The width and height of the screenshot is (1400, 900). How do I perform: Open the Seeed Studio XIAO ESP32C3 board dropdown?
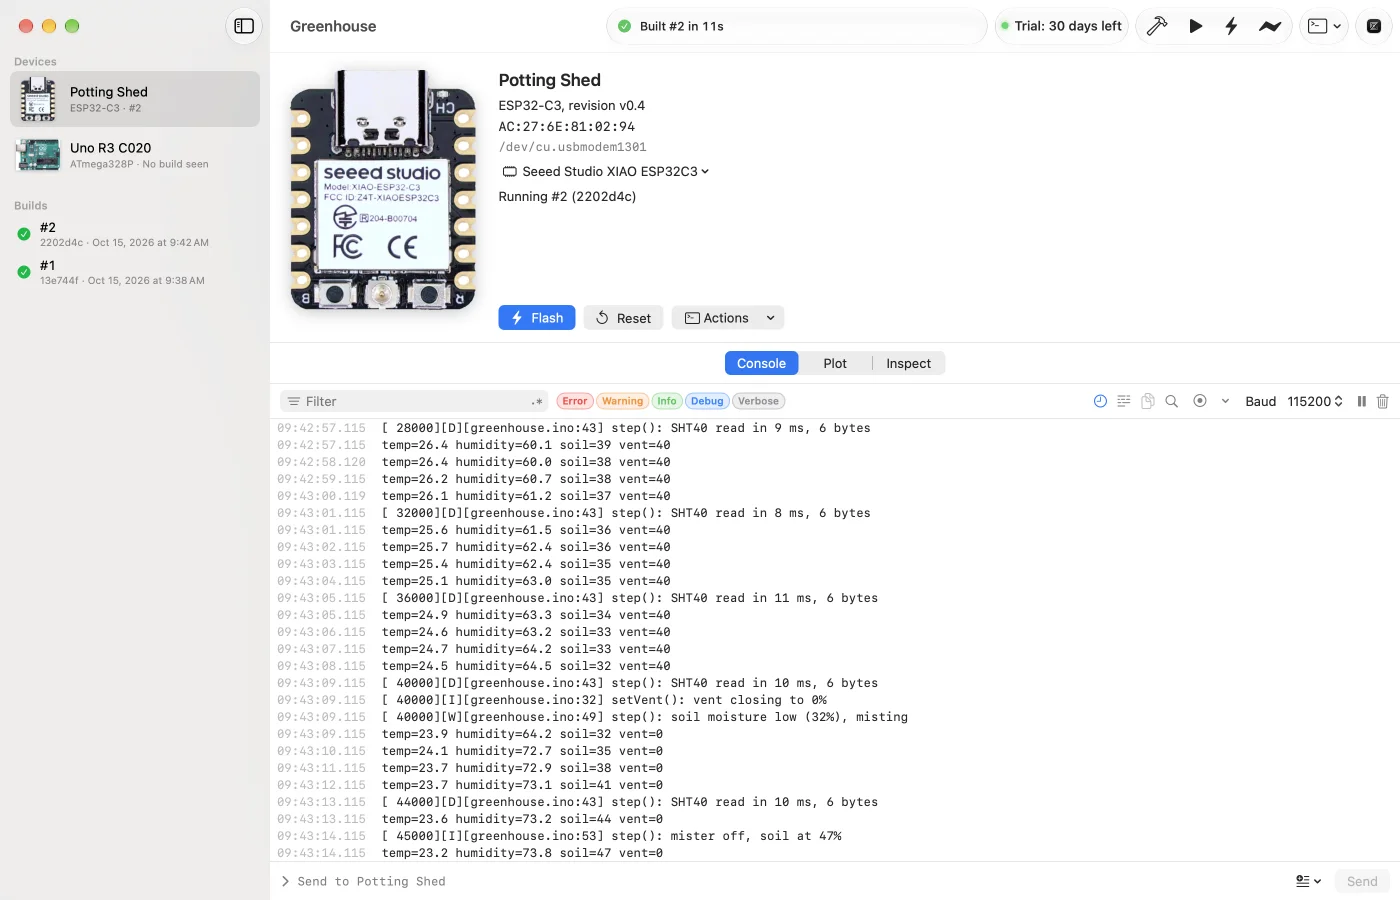(x=606, y=171)
